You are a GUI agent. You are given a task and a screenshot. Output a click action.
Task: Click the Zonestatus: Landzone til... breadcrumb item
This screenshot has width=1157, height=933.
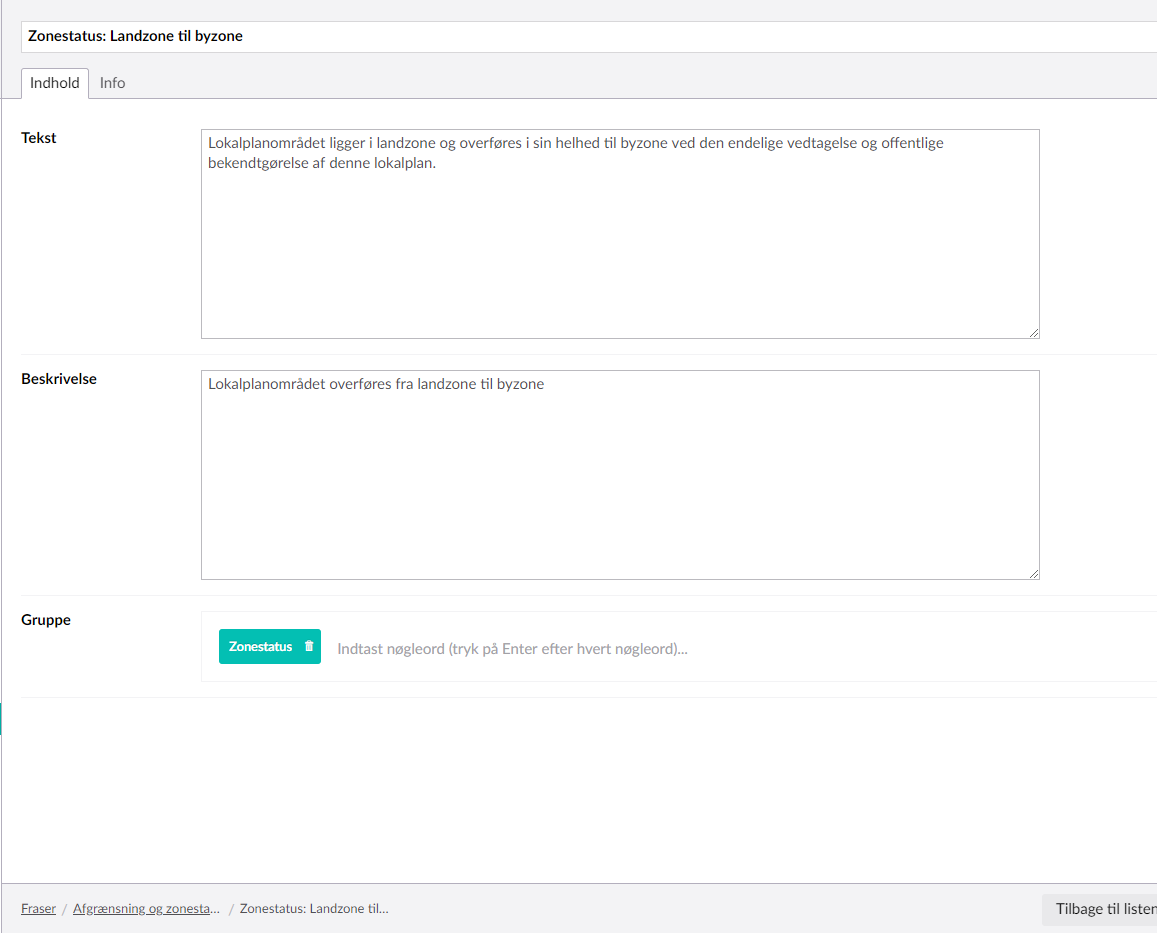[x=314, y=909]
